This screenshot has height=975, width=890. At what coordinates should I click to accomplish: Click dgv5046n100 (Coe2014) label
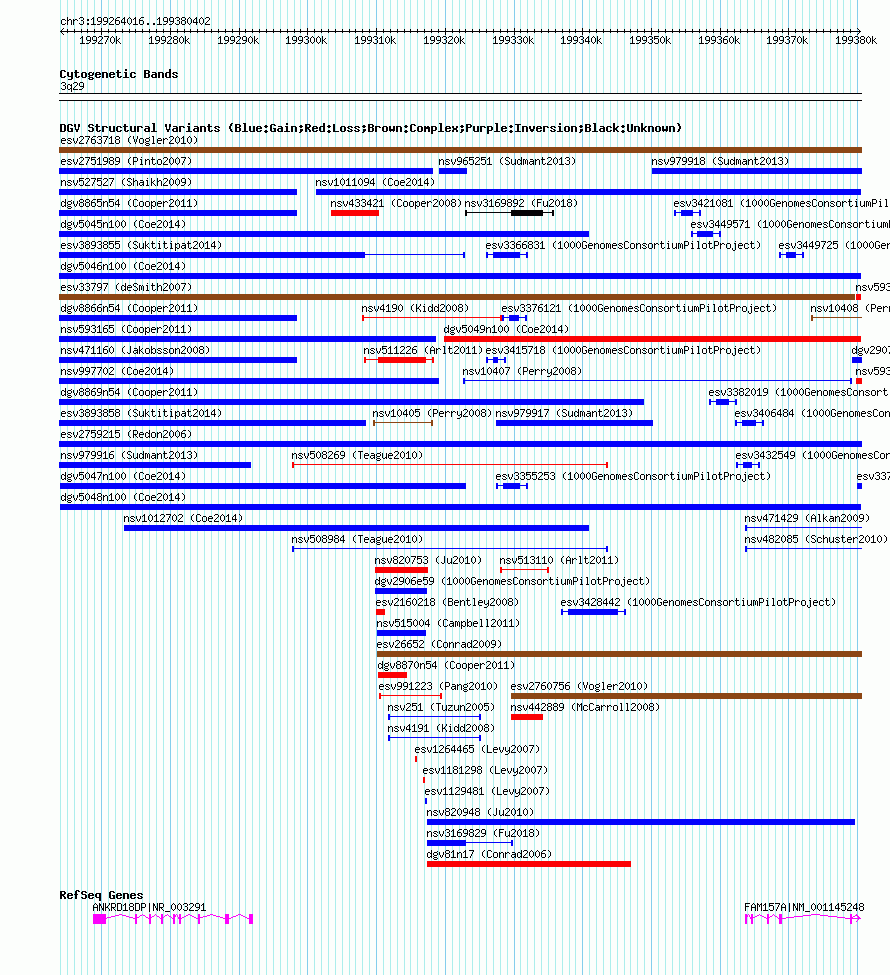(x=123, y=267)
